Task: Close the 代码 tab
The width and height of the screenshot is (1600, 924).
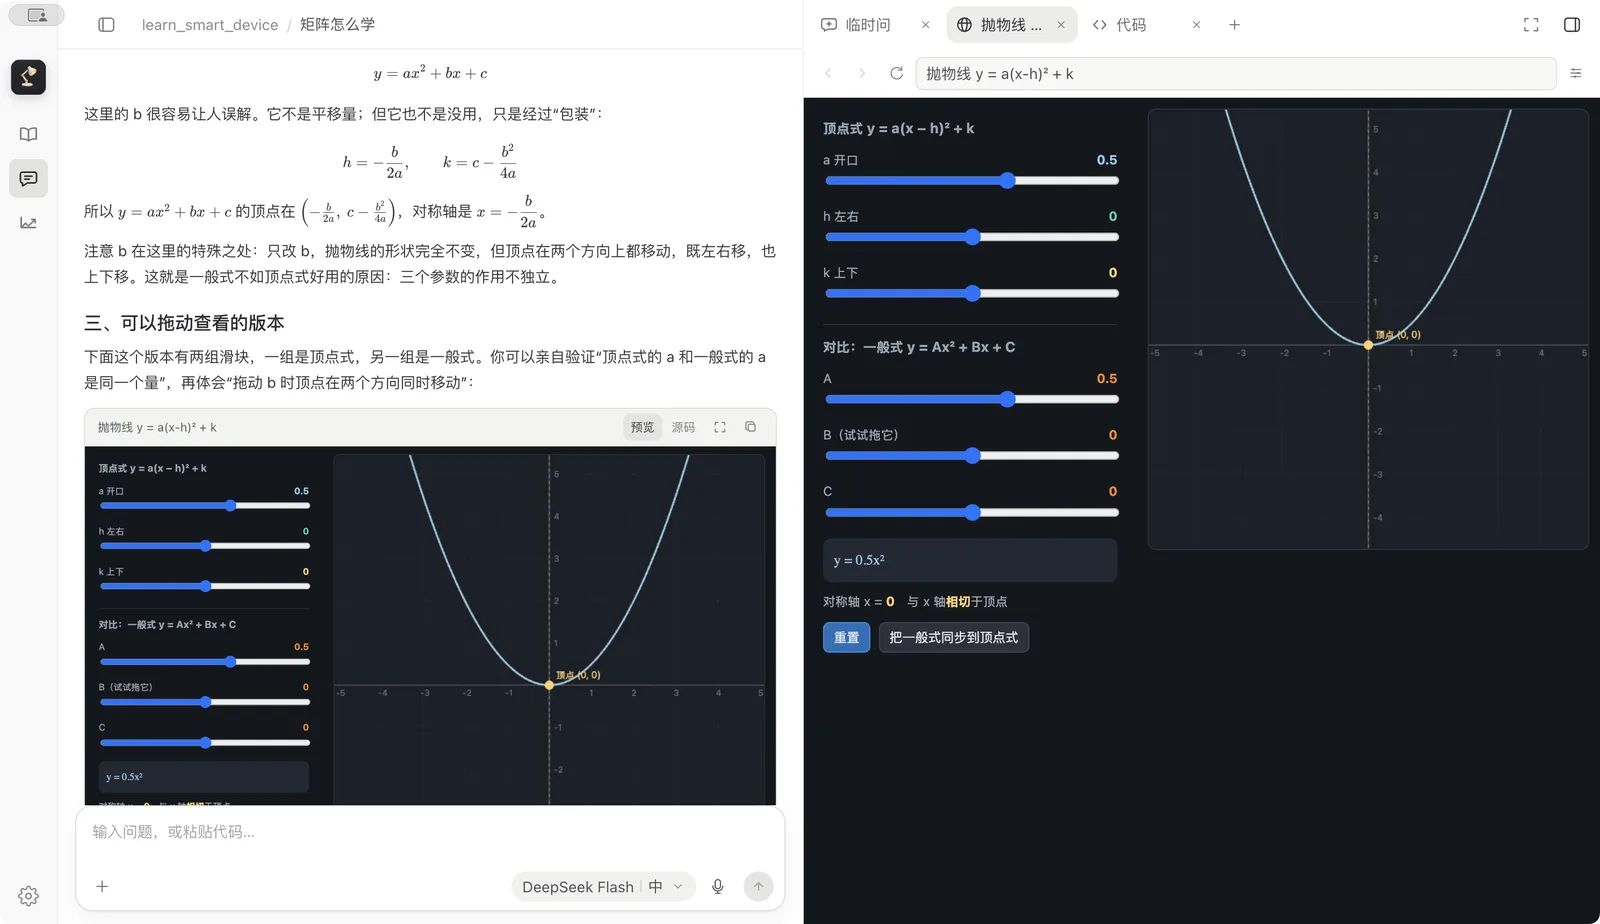Action: [x=1196, y=25]
